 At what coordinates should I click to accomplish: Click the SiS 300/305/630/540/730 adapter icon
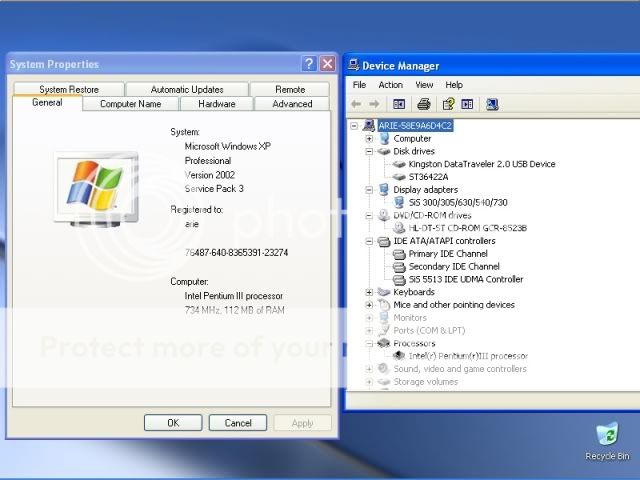[399, 202]
